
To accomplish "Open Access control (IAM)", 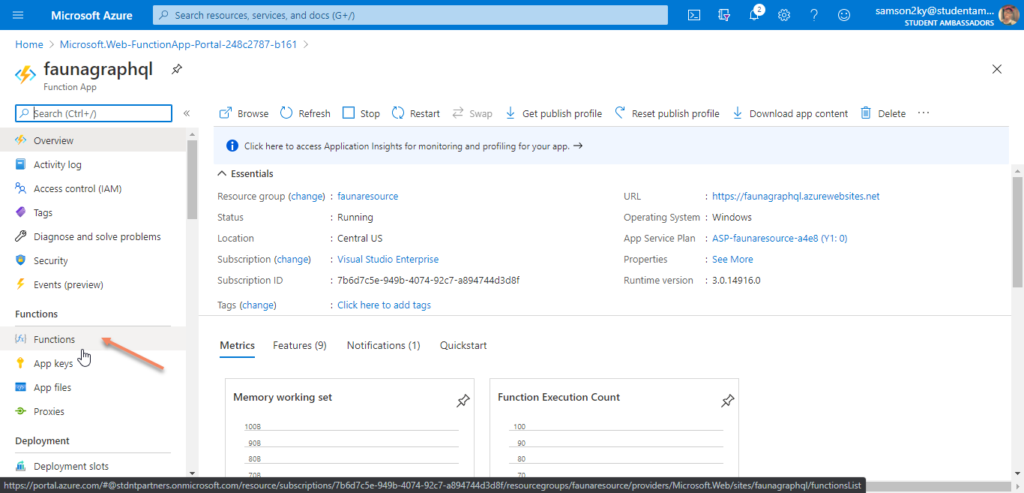I will click(x=93, y=189).
